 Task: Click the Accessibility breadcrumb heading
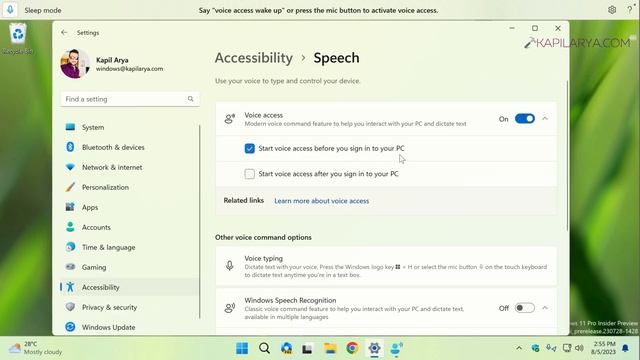254,58
